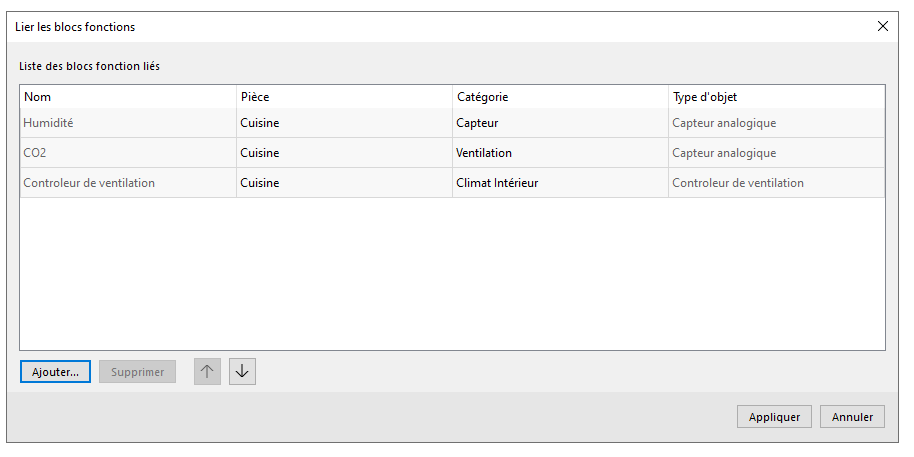This screenshot has width=914, height=457.
Task: Confirm with the Appliquer button
Action: point(774,417)
